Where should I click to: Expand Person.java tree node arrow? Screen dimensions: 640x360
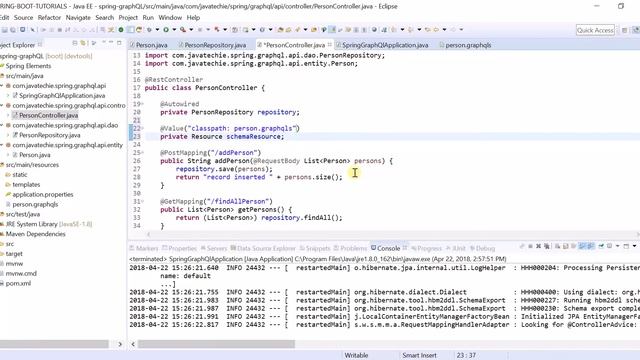(8, 155)
